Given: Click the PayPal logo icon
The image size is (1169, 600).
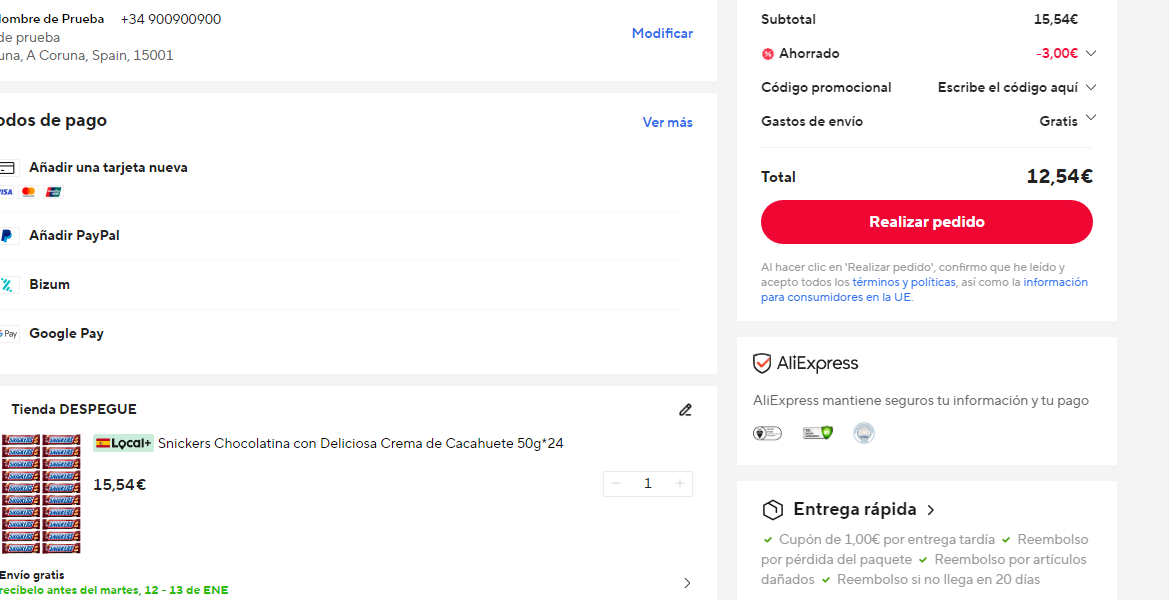Looking at the screenshot, I should (7, 236).
